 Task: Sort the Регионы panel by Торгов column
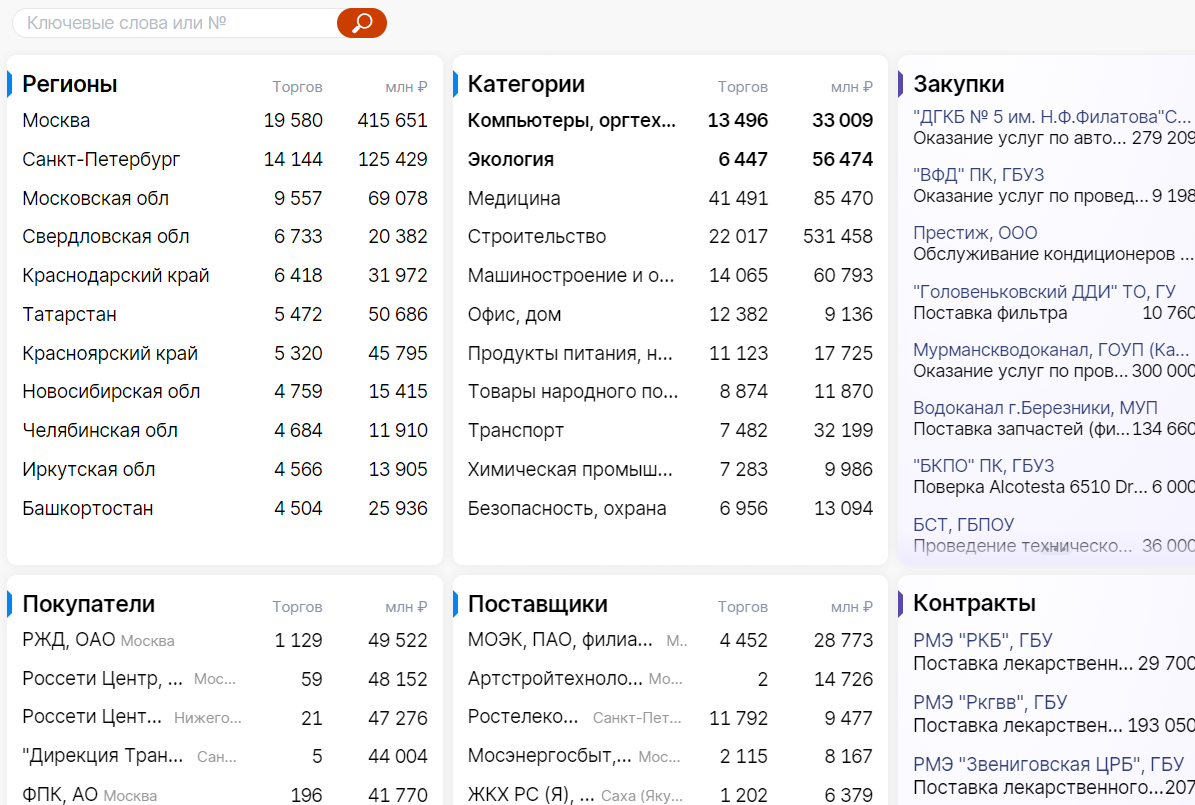pos(297,87)
